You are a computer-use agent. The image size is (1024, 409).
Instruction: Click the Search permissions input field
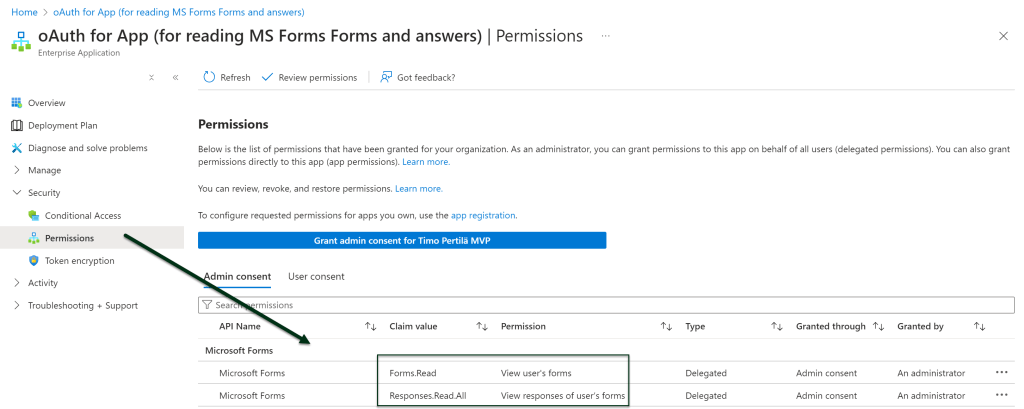[600, 304]
